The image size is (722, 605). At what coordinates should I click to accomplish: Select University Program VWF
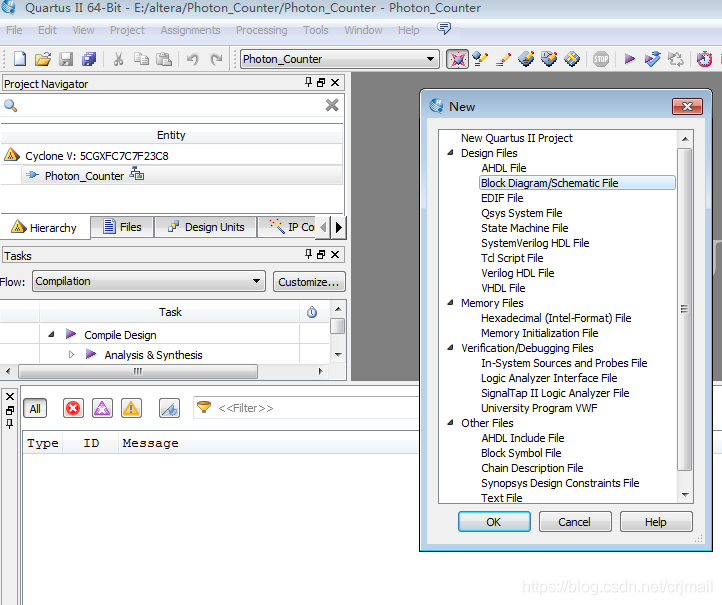click(539, 408)
